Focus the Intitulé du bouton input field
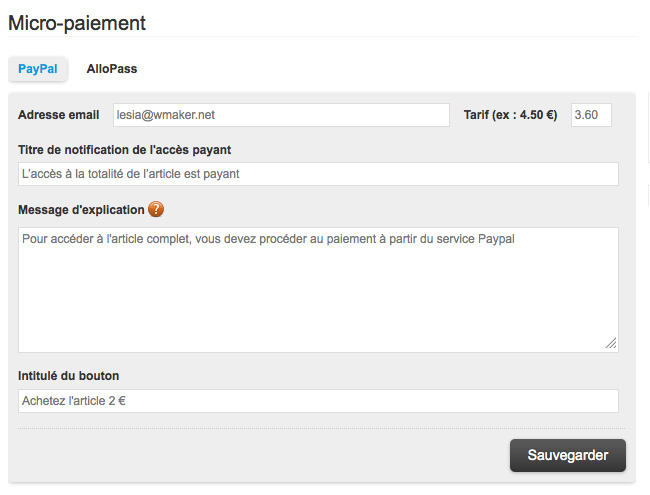This screenshot has height=495, width=650. (318, 401)
